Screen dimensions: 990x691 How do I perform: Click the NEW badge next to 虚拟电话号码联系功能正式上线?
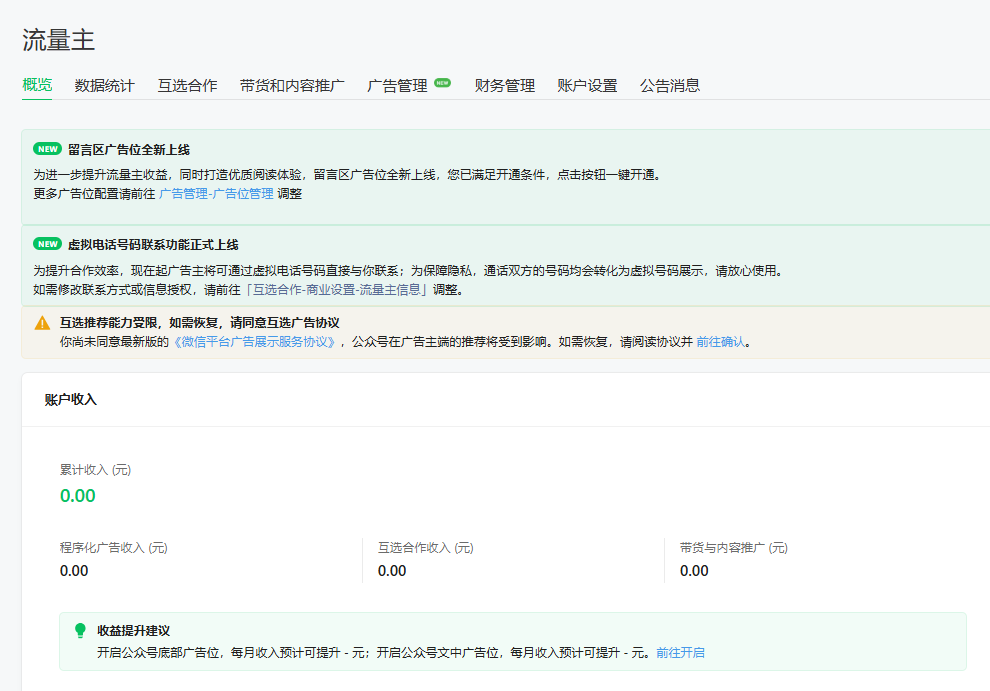pyautogui.click(x=47, y=244)
